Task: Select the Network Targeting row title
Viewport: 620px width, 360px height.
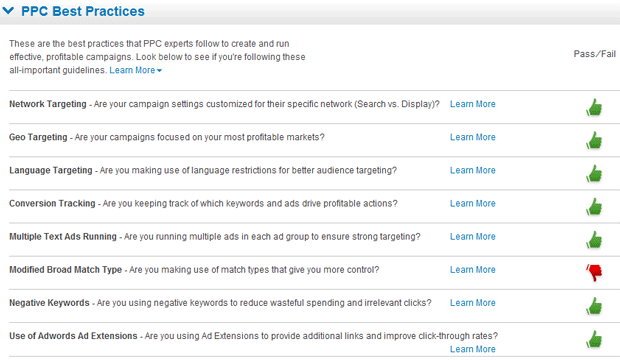Action: click(48, 104)
